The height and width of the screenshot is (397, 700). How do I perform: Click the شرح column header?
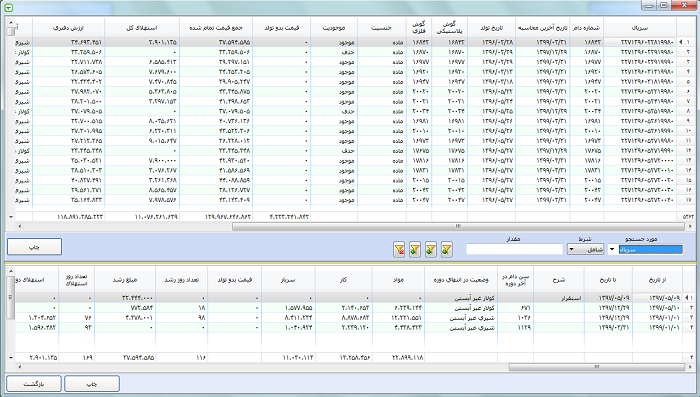(558, 280)
